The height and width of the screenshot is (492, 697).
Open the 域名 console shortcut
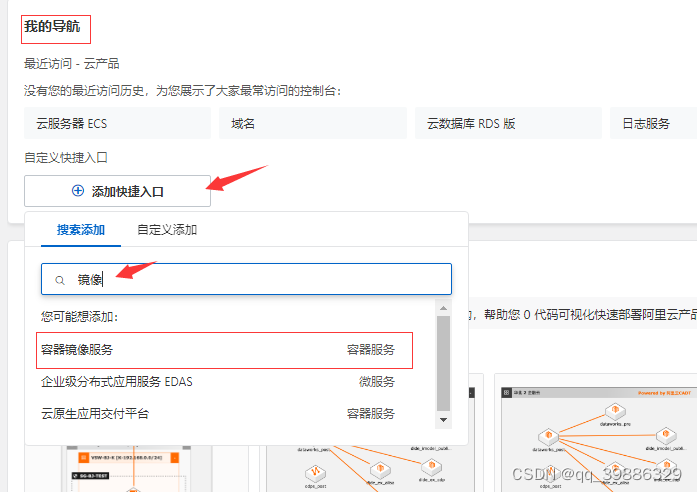[313, 123]
